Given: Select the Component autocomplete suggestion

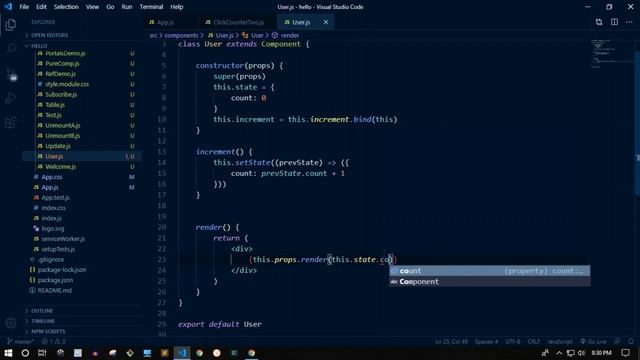Looking at the screenshot, I should coord(489,282).
